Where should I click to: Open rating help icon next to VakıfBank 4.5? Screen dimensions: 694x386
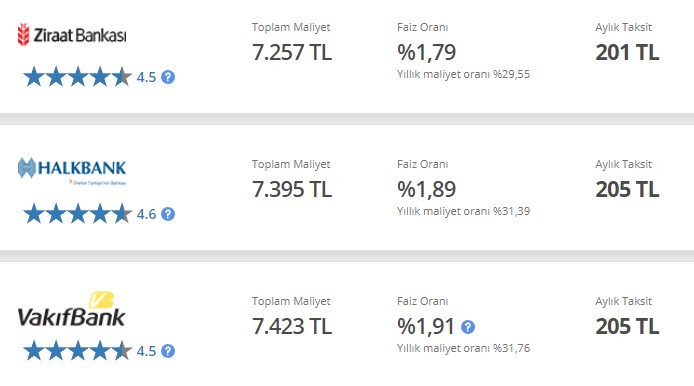tap(168, 351)
